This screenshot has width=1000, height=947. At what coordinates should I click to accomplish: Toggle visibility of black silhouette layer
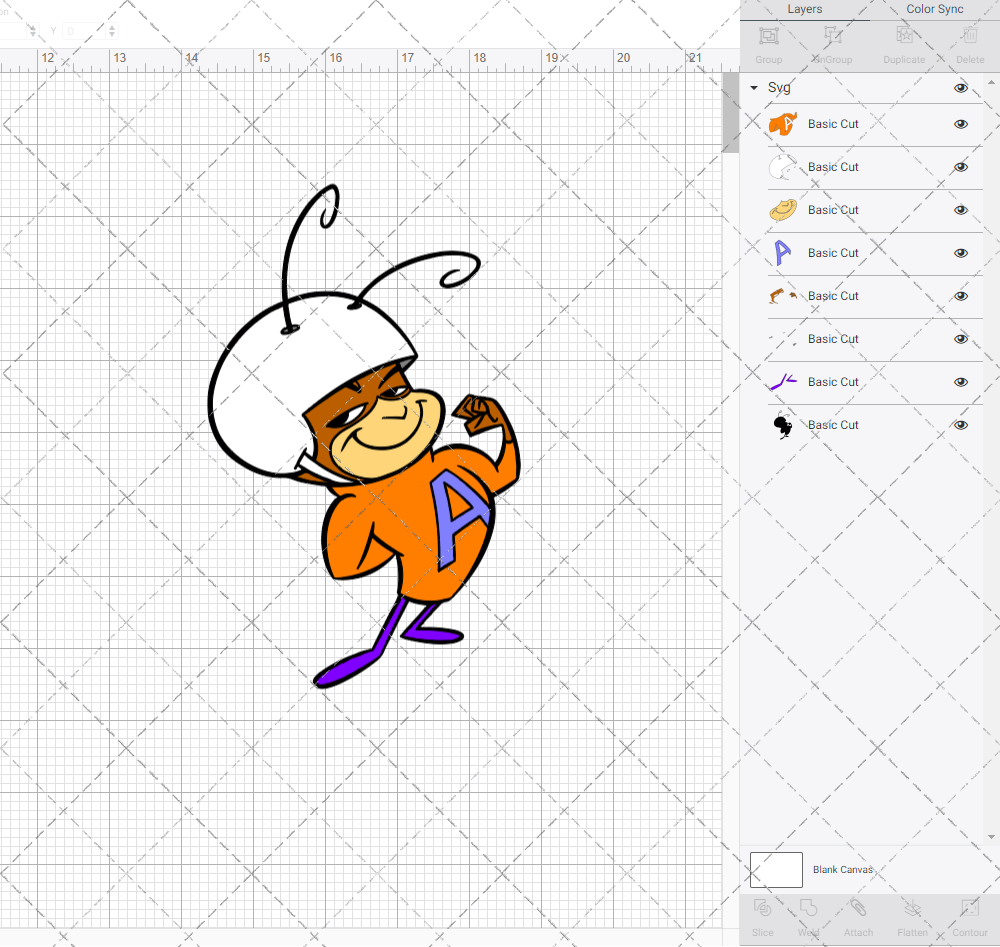point(961,425)
